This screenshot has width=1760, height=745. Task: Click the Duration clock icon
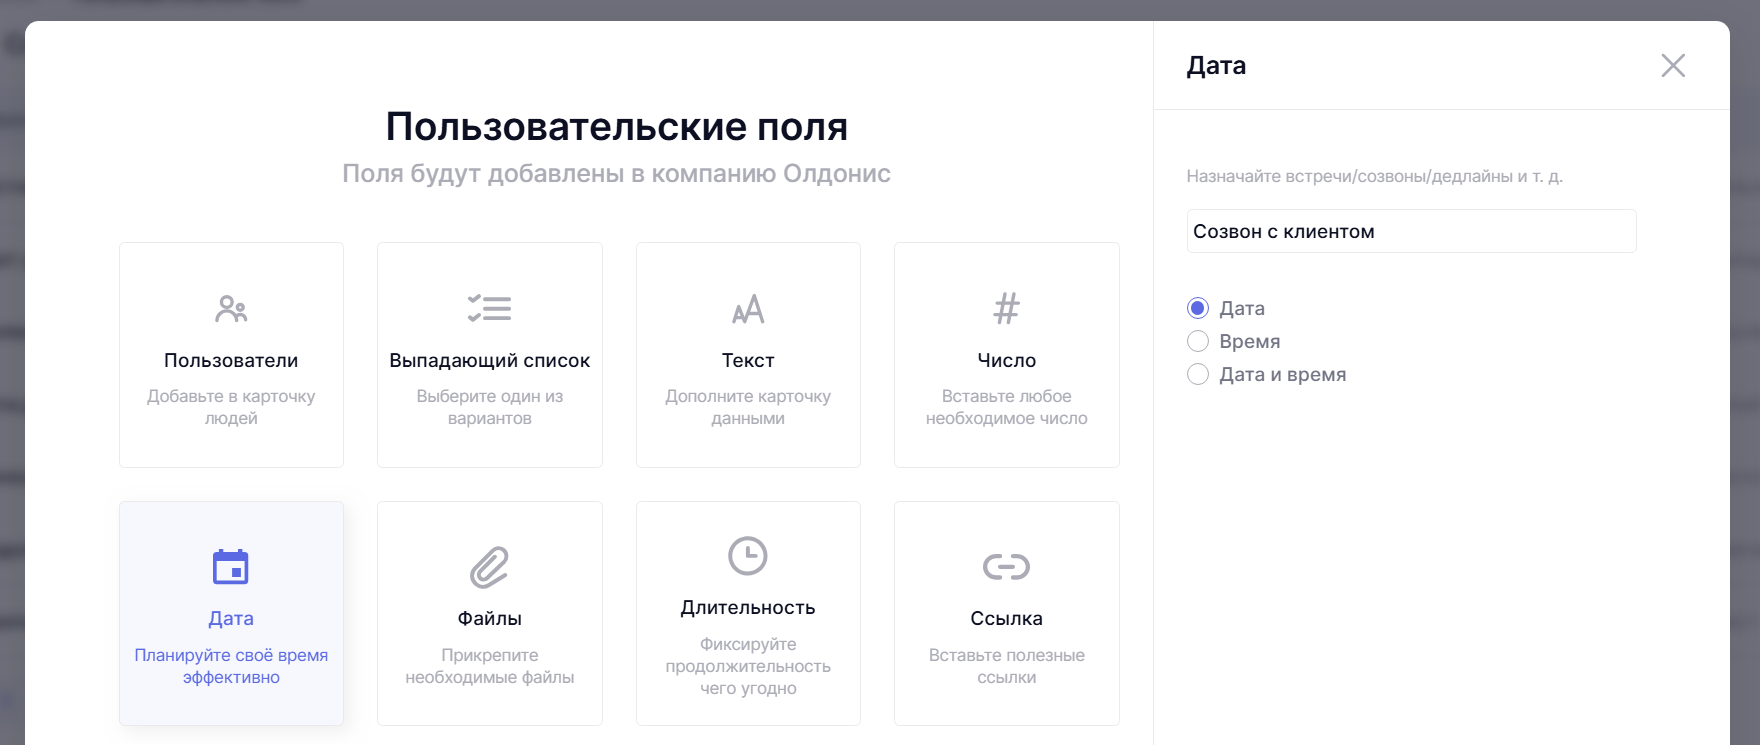point(748,556)
